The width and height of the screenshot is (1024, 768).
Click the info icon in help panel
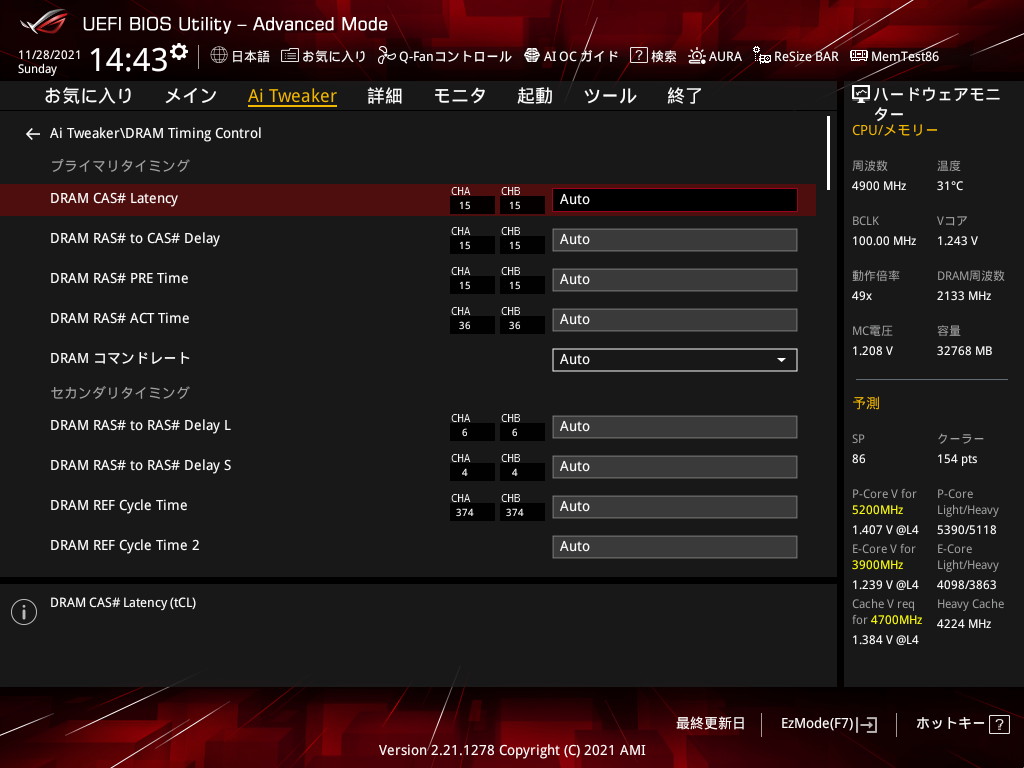[24, 612]
